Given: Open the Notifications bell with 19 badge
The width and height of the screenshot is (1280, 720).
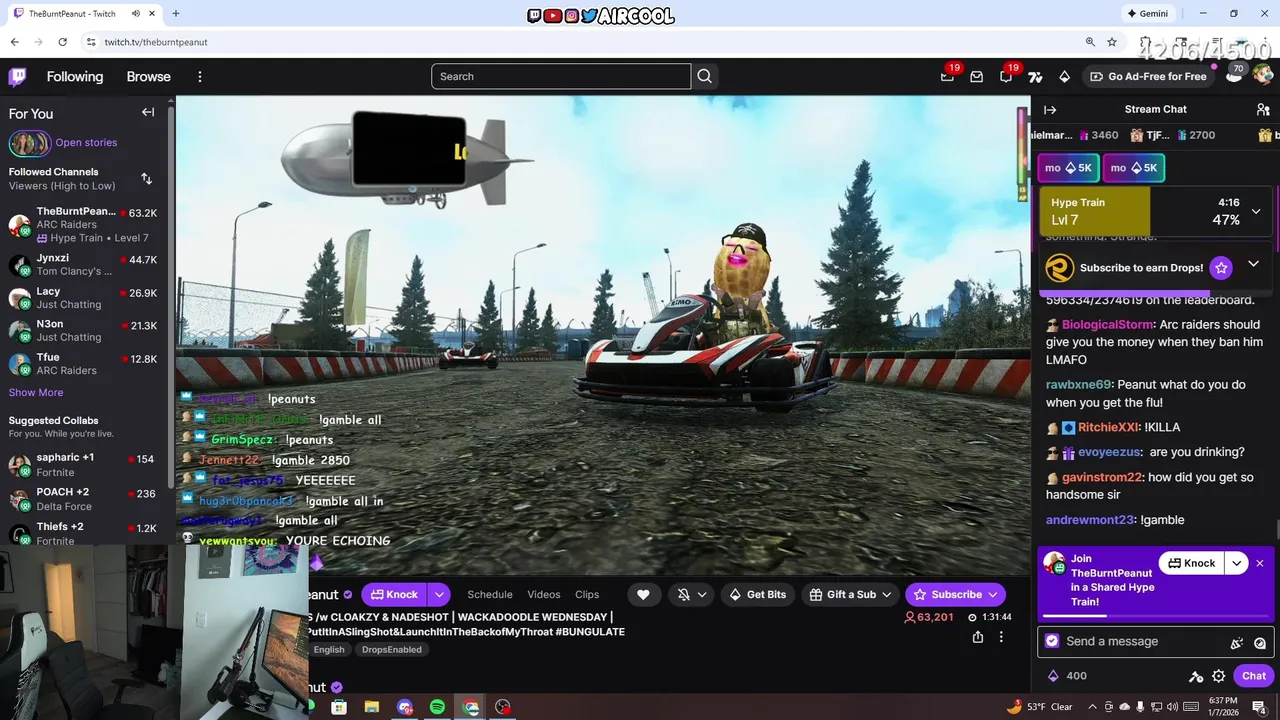Looking at the screenshot, I should (1006, 77).
